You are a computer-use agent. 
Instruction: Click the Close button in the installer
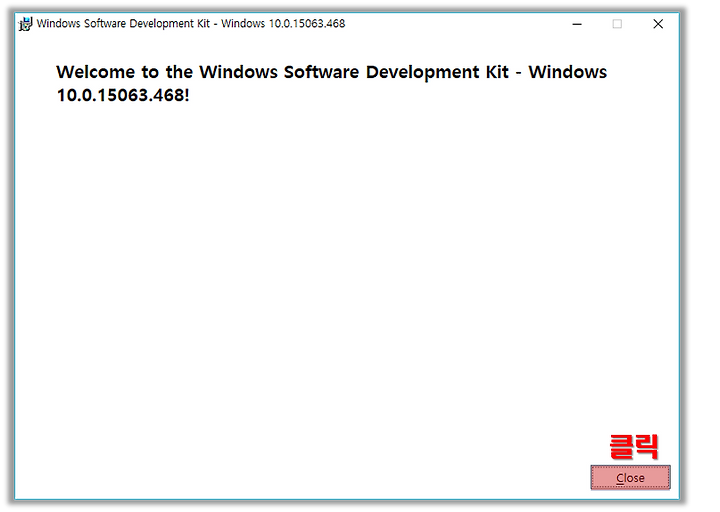630,478
